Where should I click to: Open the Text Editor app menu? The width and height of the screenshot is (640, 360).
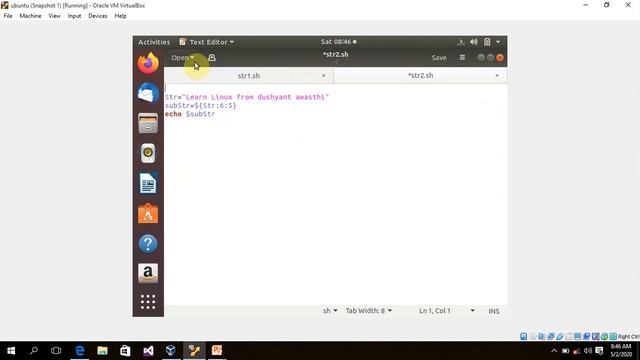(x=207, y=42)
